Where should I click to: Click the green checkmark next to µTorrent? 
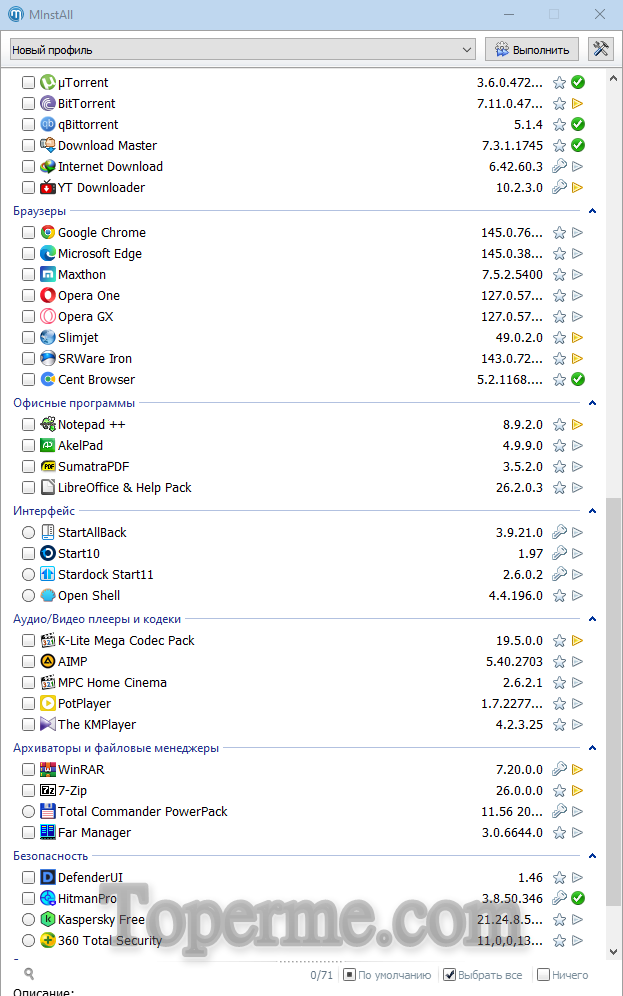[578, 83]
